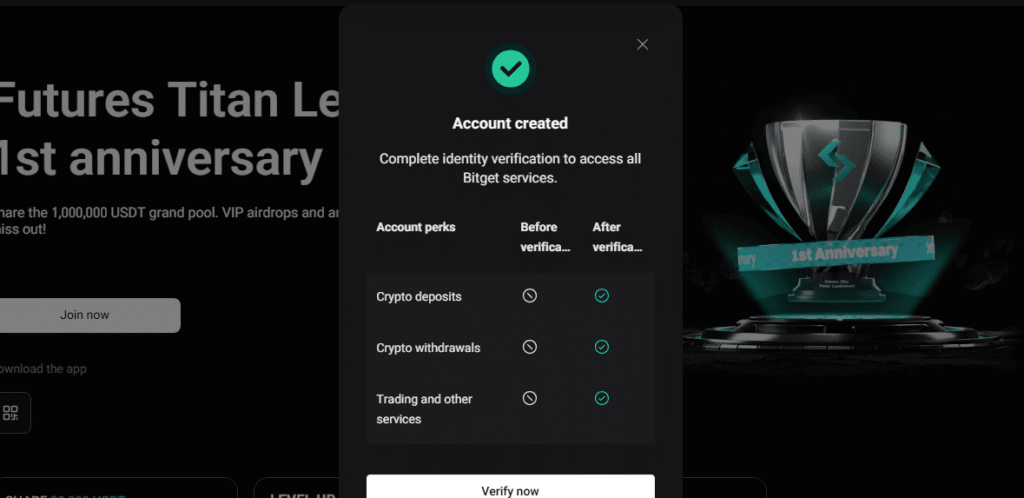Click Trading services before-verification blocked icon
This screenshot has width=1024, height=498.
[530, 398]
